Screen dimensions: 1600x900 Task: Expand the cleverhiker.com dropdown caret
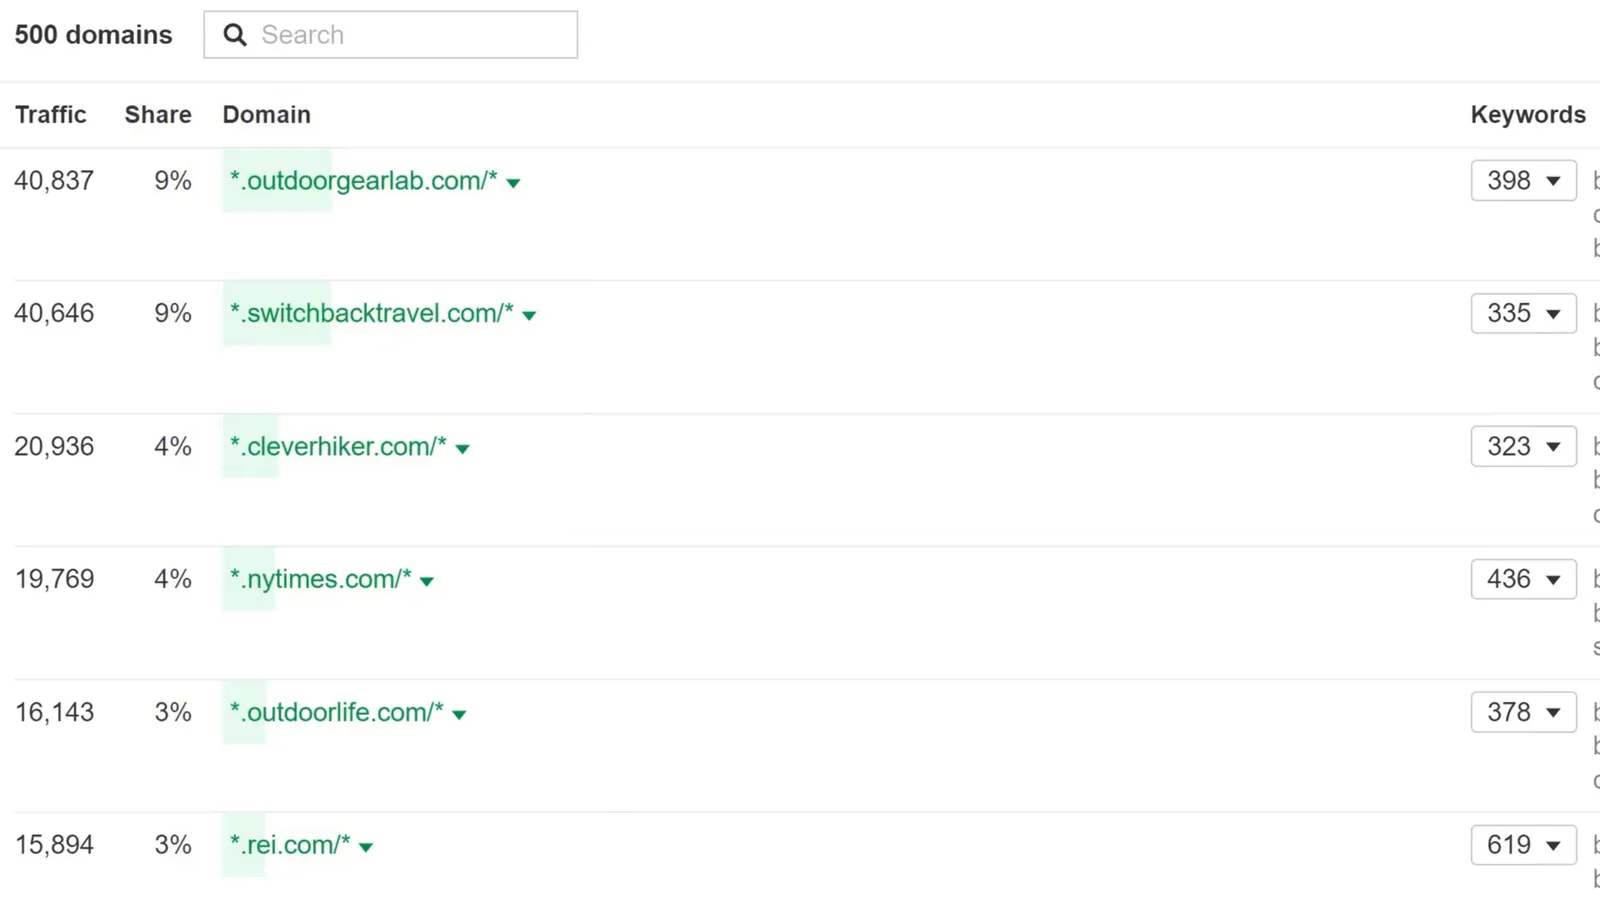pos(463,449)
